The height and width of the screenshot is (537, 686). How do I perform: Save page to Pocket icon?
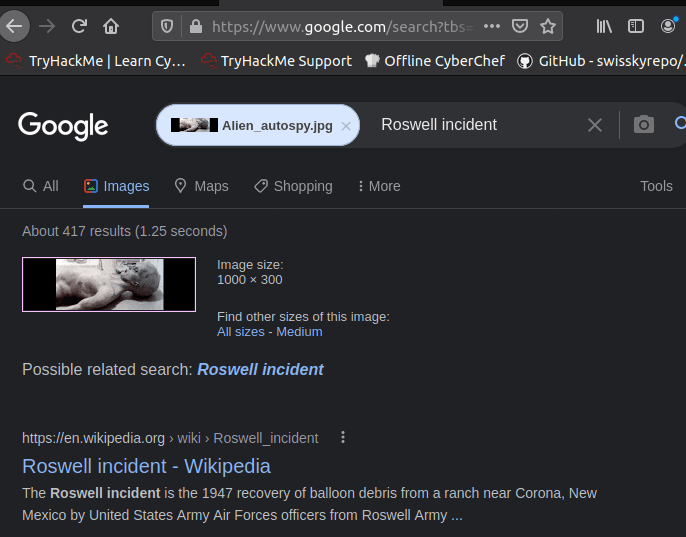coord(520,26)
